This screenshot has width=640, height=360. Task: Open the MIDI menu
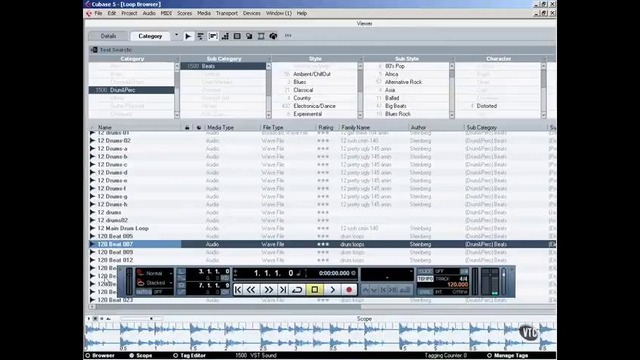tap(166, 13)
